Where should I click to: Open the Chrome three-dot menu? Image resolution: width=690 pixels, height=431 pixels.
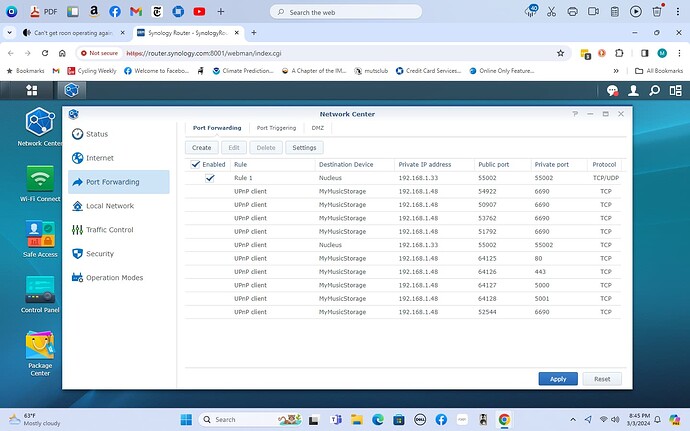pos(679,53)
